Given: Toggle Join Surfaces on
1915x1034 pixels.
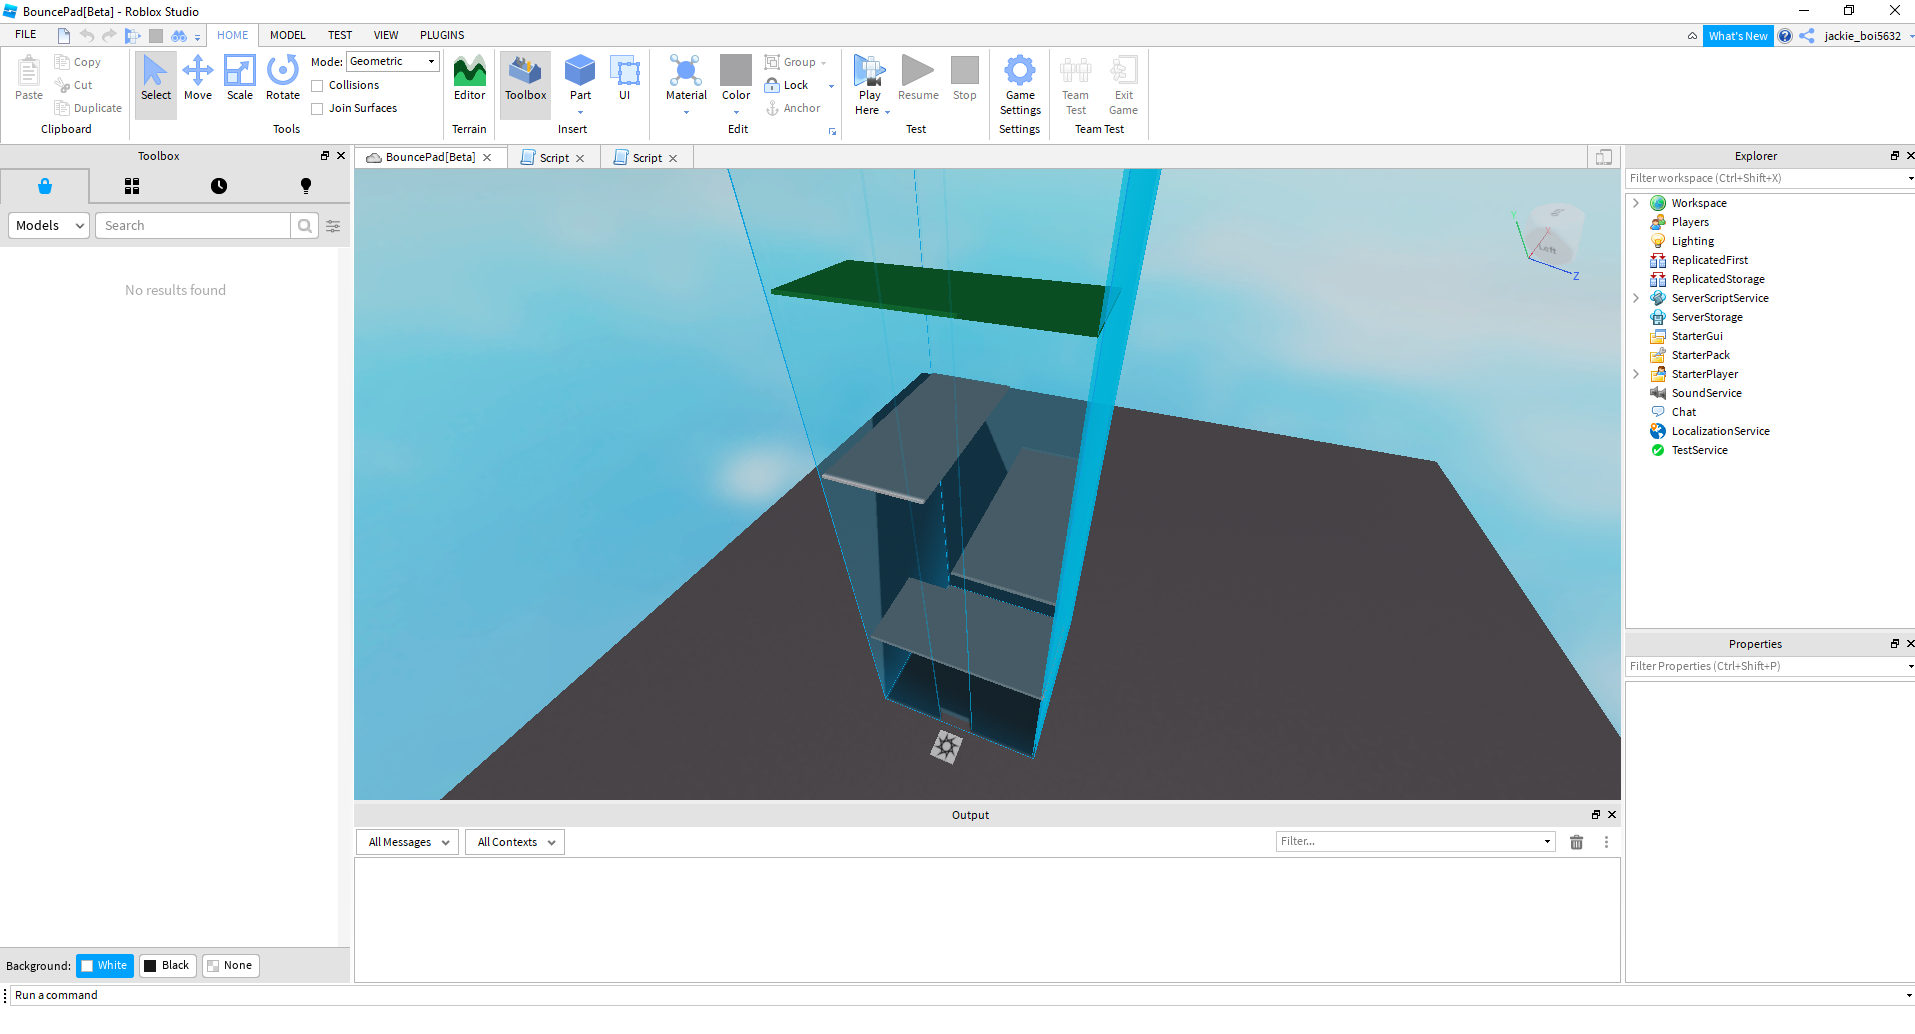Looking at the screenshot, I should (x=318, y=108).
